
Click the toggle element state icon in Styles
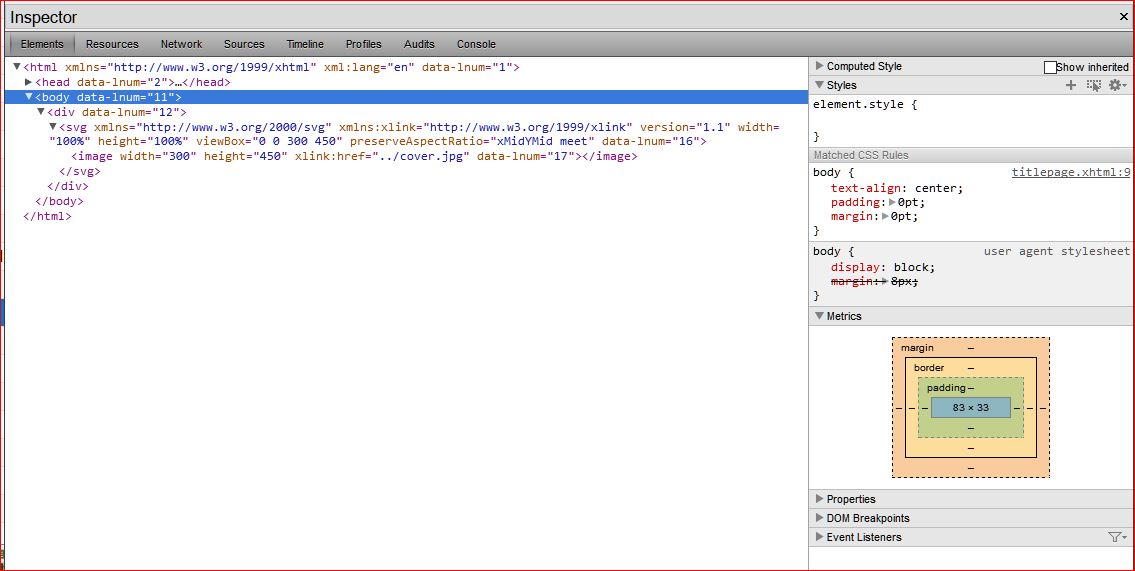pos(1094,86)
